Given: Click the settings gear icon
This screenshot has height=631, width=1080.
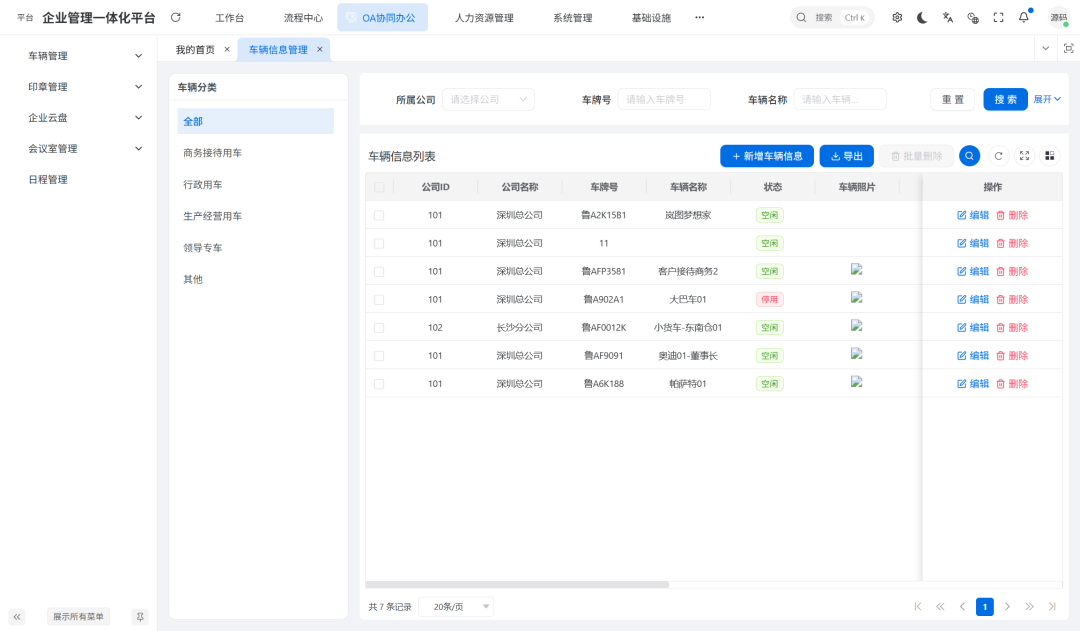Looking at the screenshot, I should (897, 17).
